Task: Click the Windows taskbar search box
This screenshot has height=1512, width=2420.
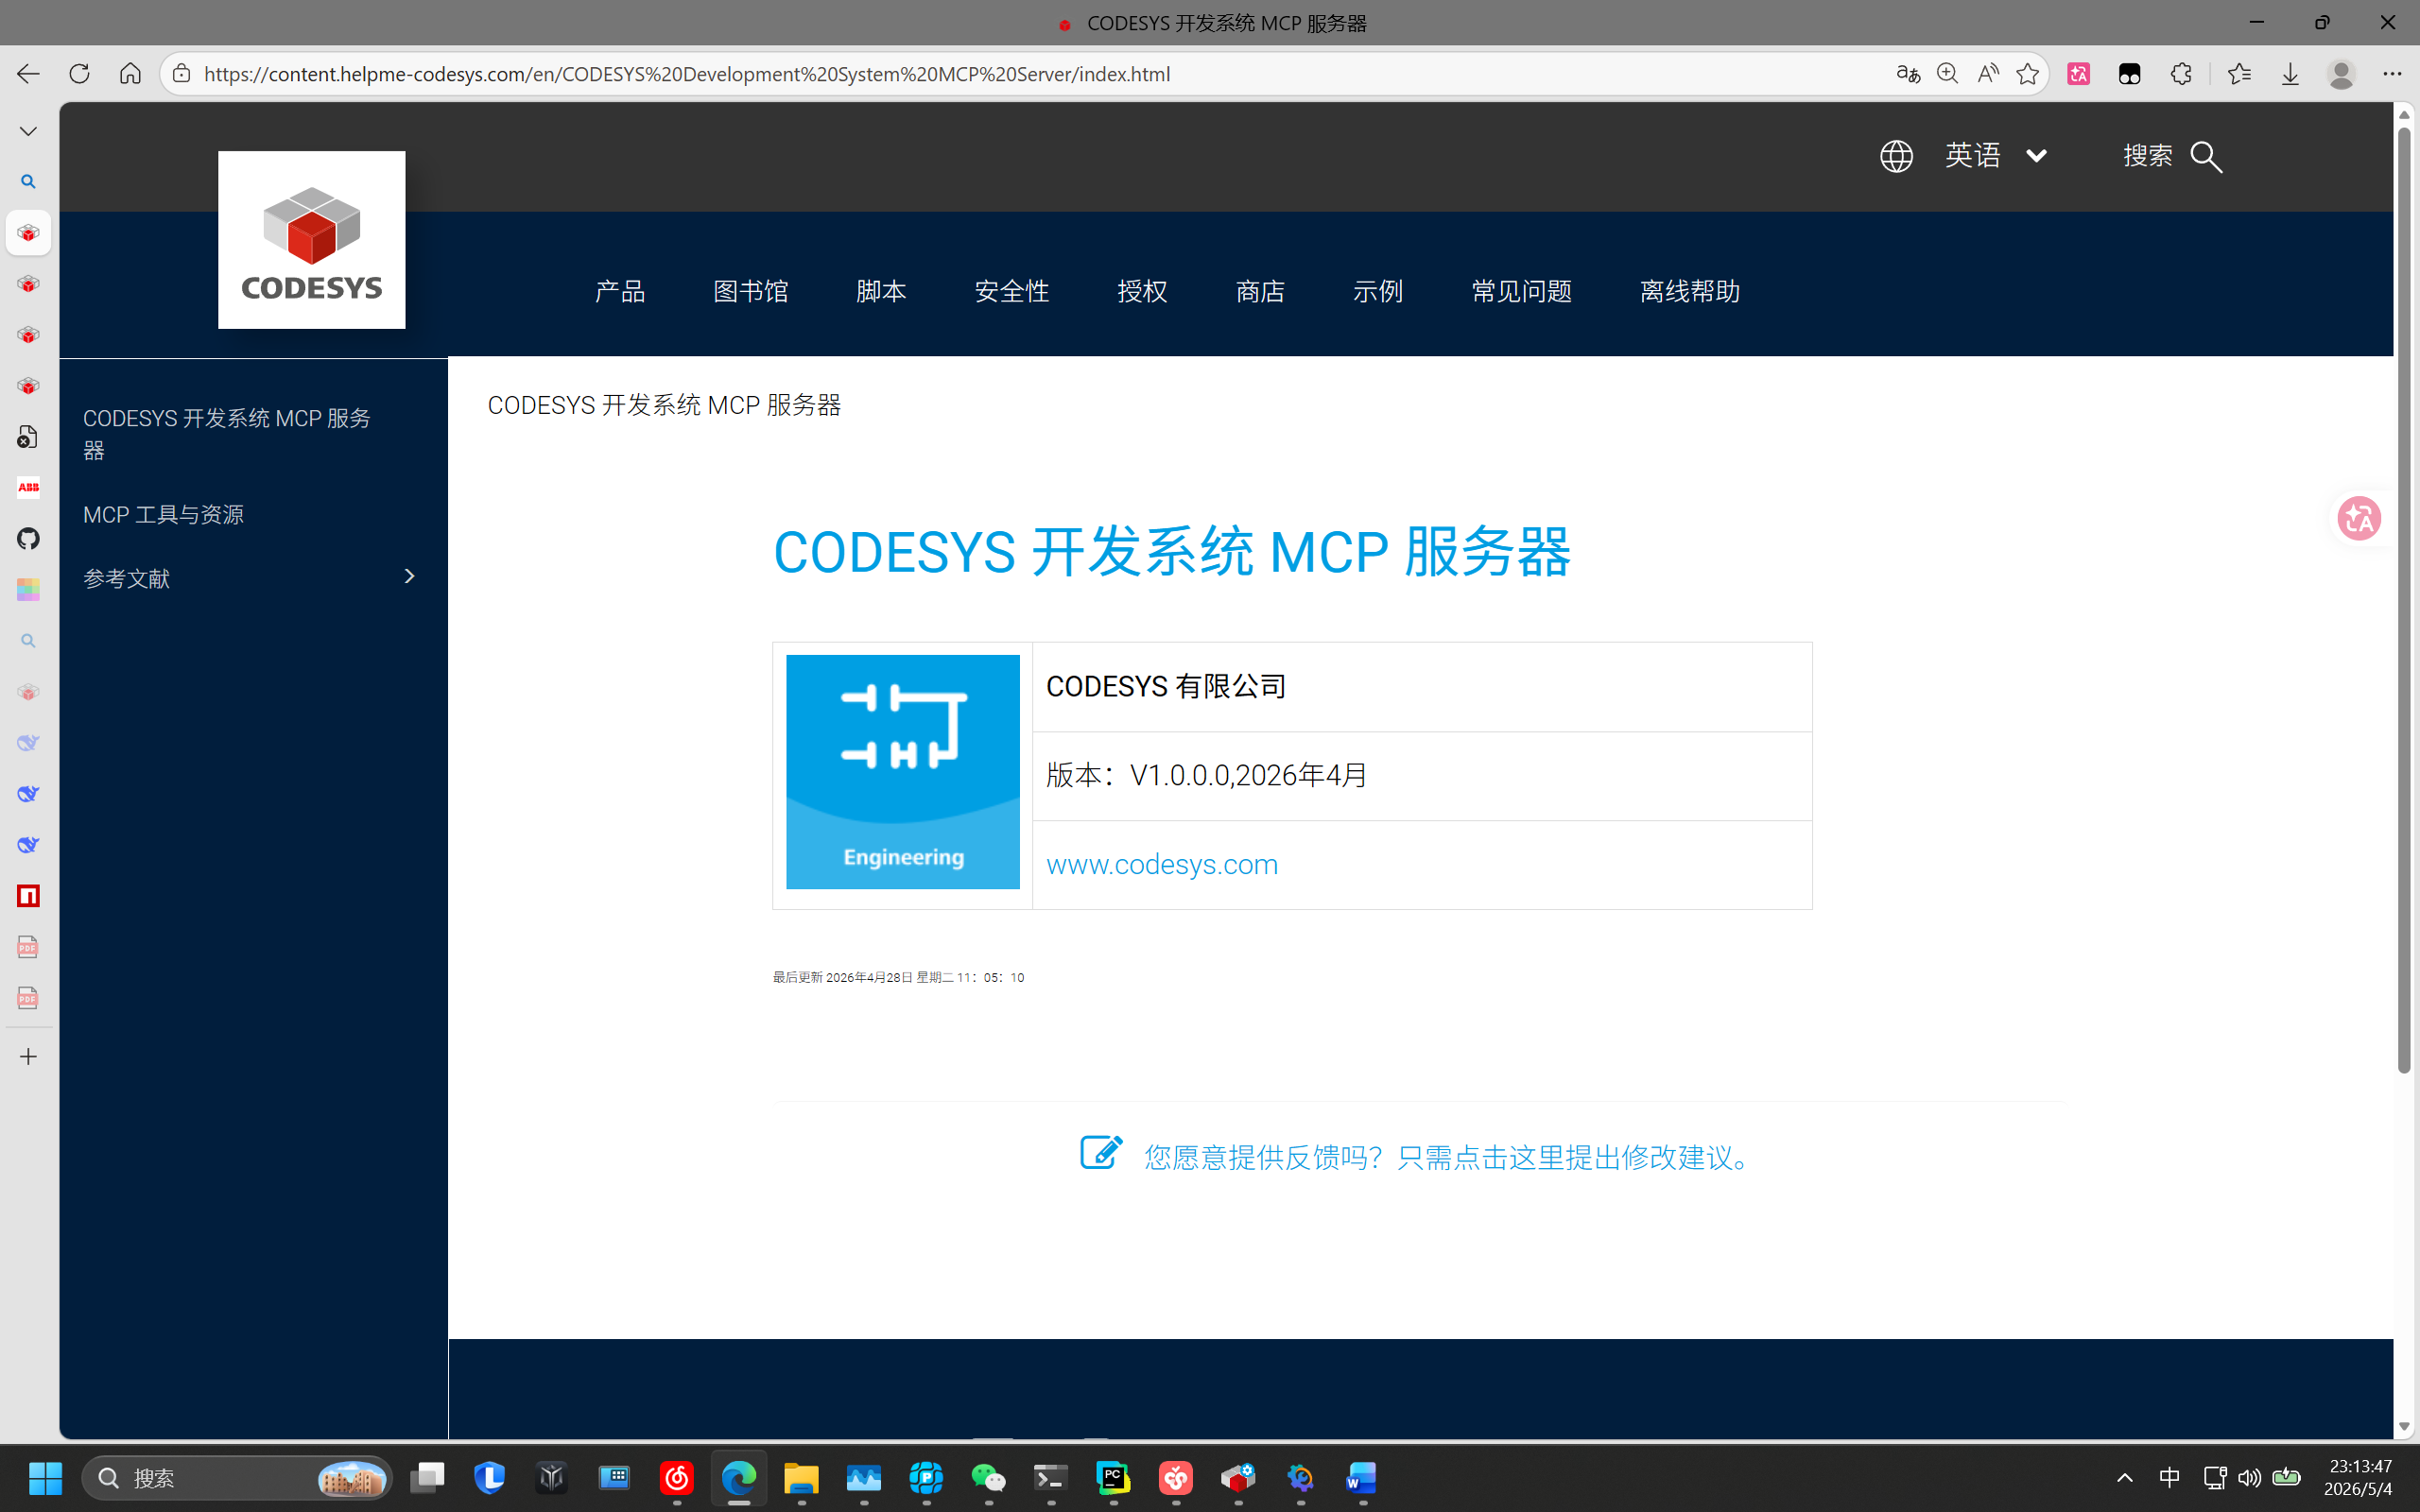Action: (x=237, y=1478)
